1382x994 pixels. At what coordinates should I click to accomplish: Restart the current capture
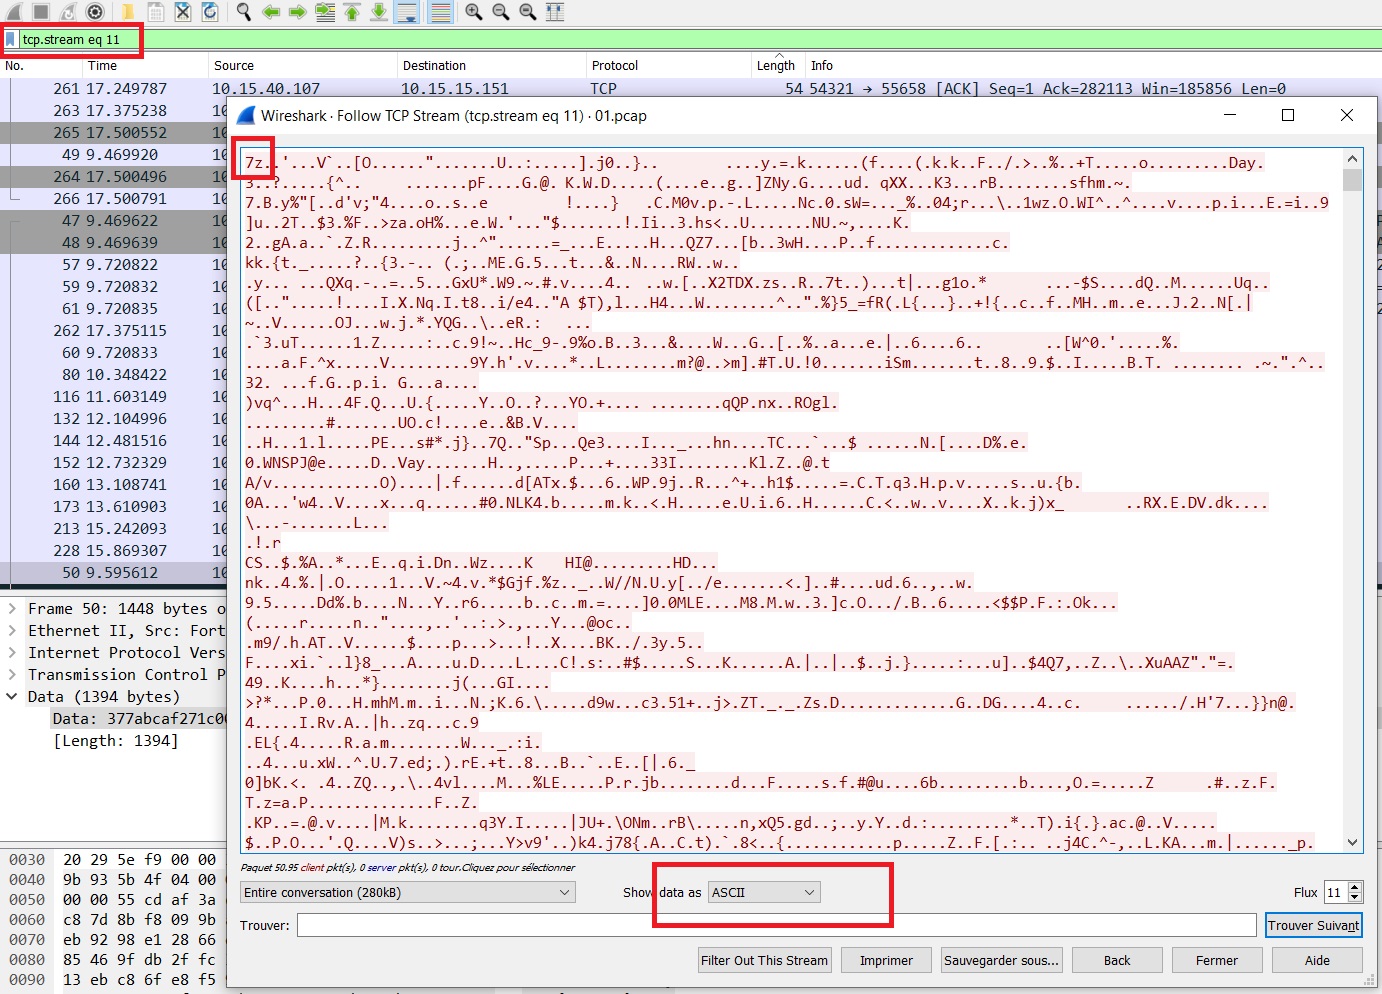tap(66, 12)
